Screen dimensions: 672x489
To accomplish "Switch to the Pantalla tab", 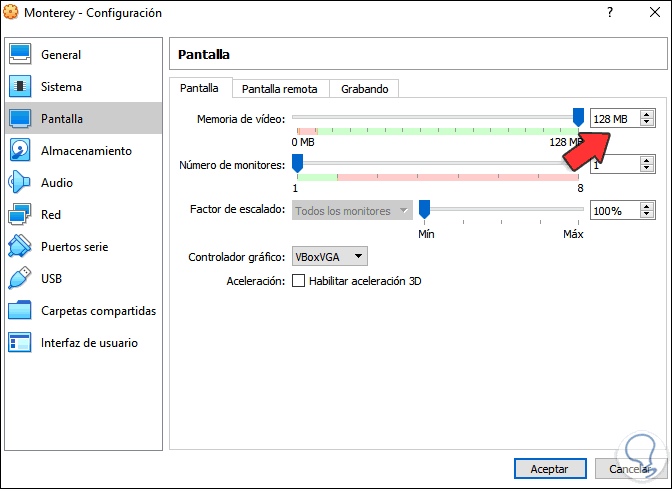I will coord(199,88).
